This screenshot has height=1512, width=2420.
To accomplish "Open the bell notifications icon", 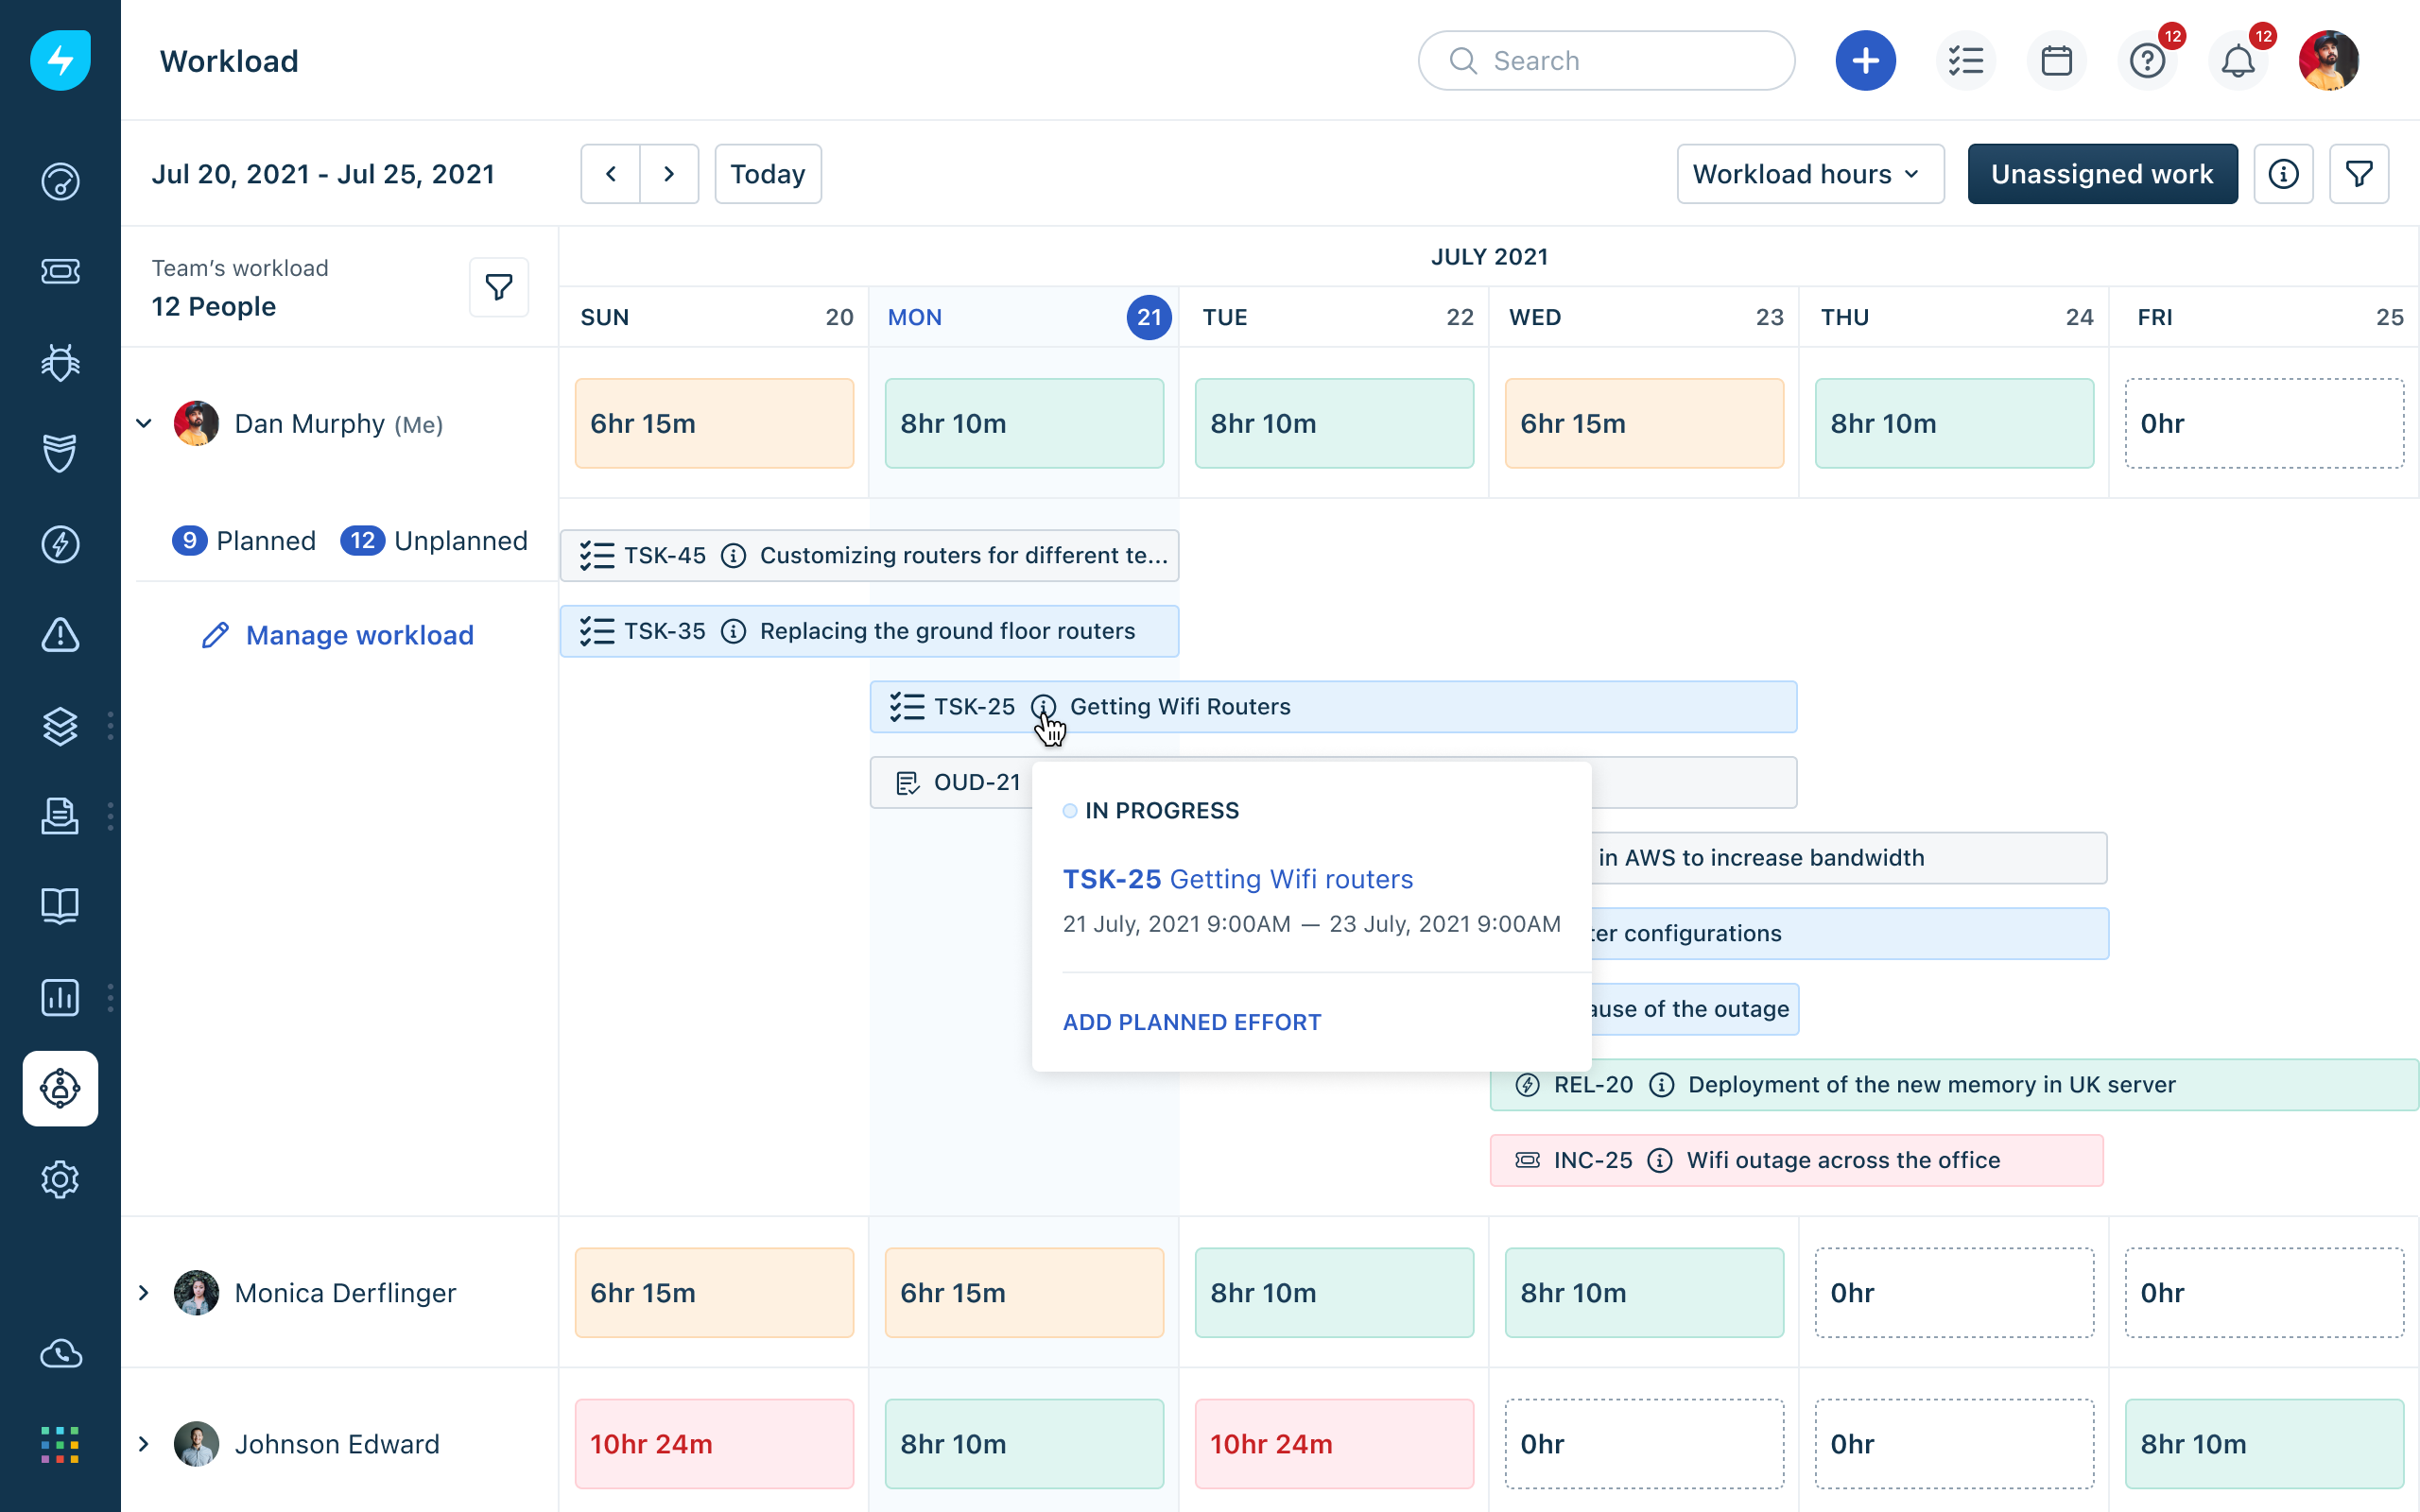I will pos(2238,60).
